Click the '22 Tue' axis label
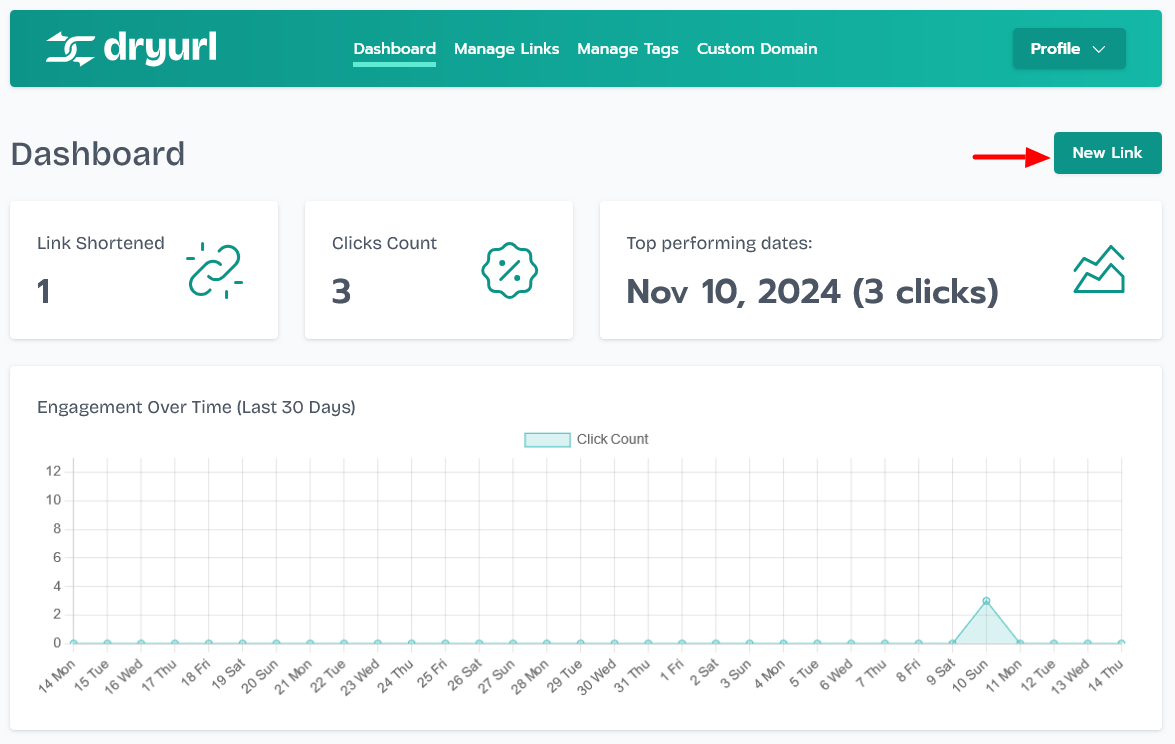 [x=328, y=676]
